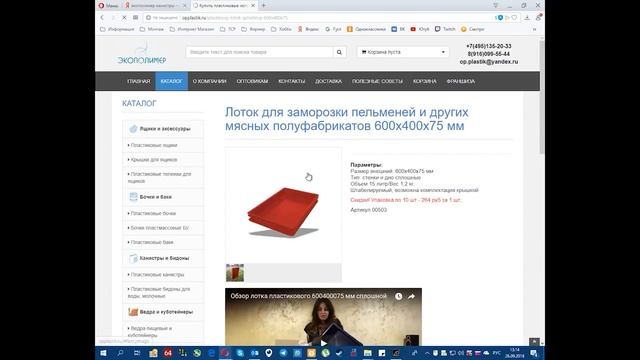The width and height of the screenshot is (640, 360).
Task: Stop loading the current page
Action: (x=124, y=18)
